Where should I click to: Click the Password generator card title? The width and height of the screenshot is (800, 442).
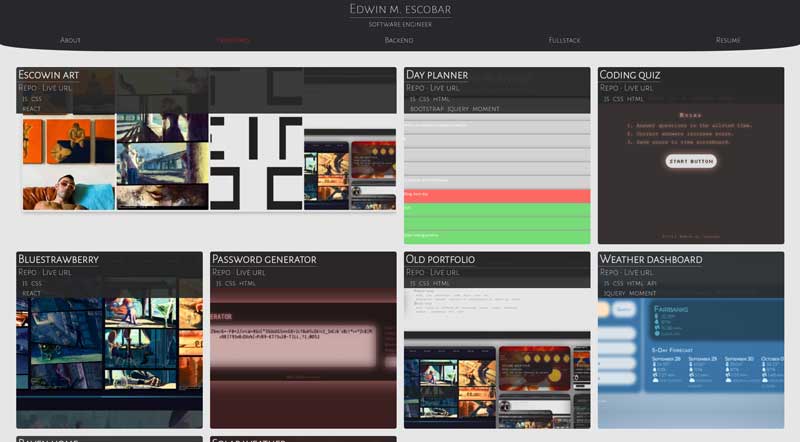click(264, 259)
